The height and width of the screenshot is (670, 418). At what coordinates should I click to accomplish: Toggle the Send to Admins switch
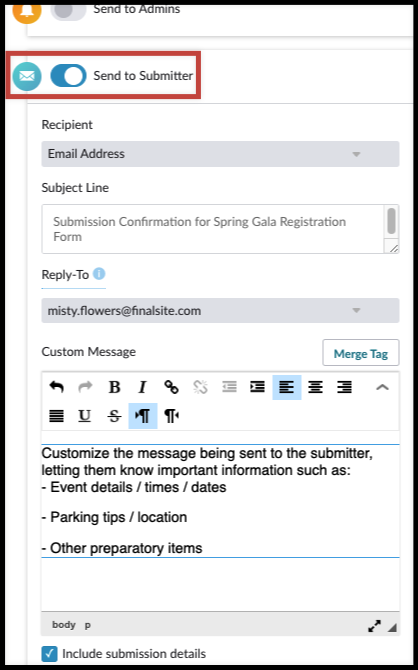(x=68, y=11)
